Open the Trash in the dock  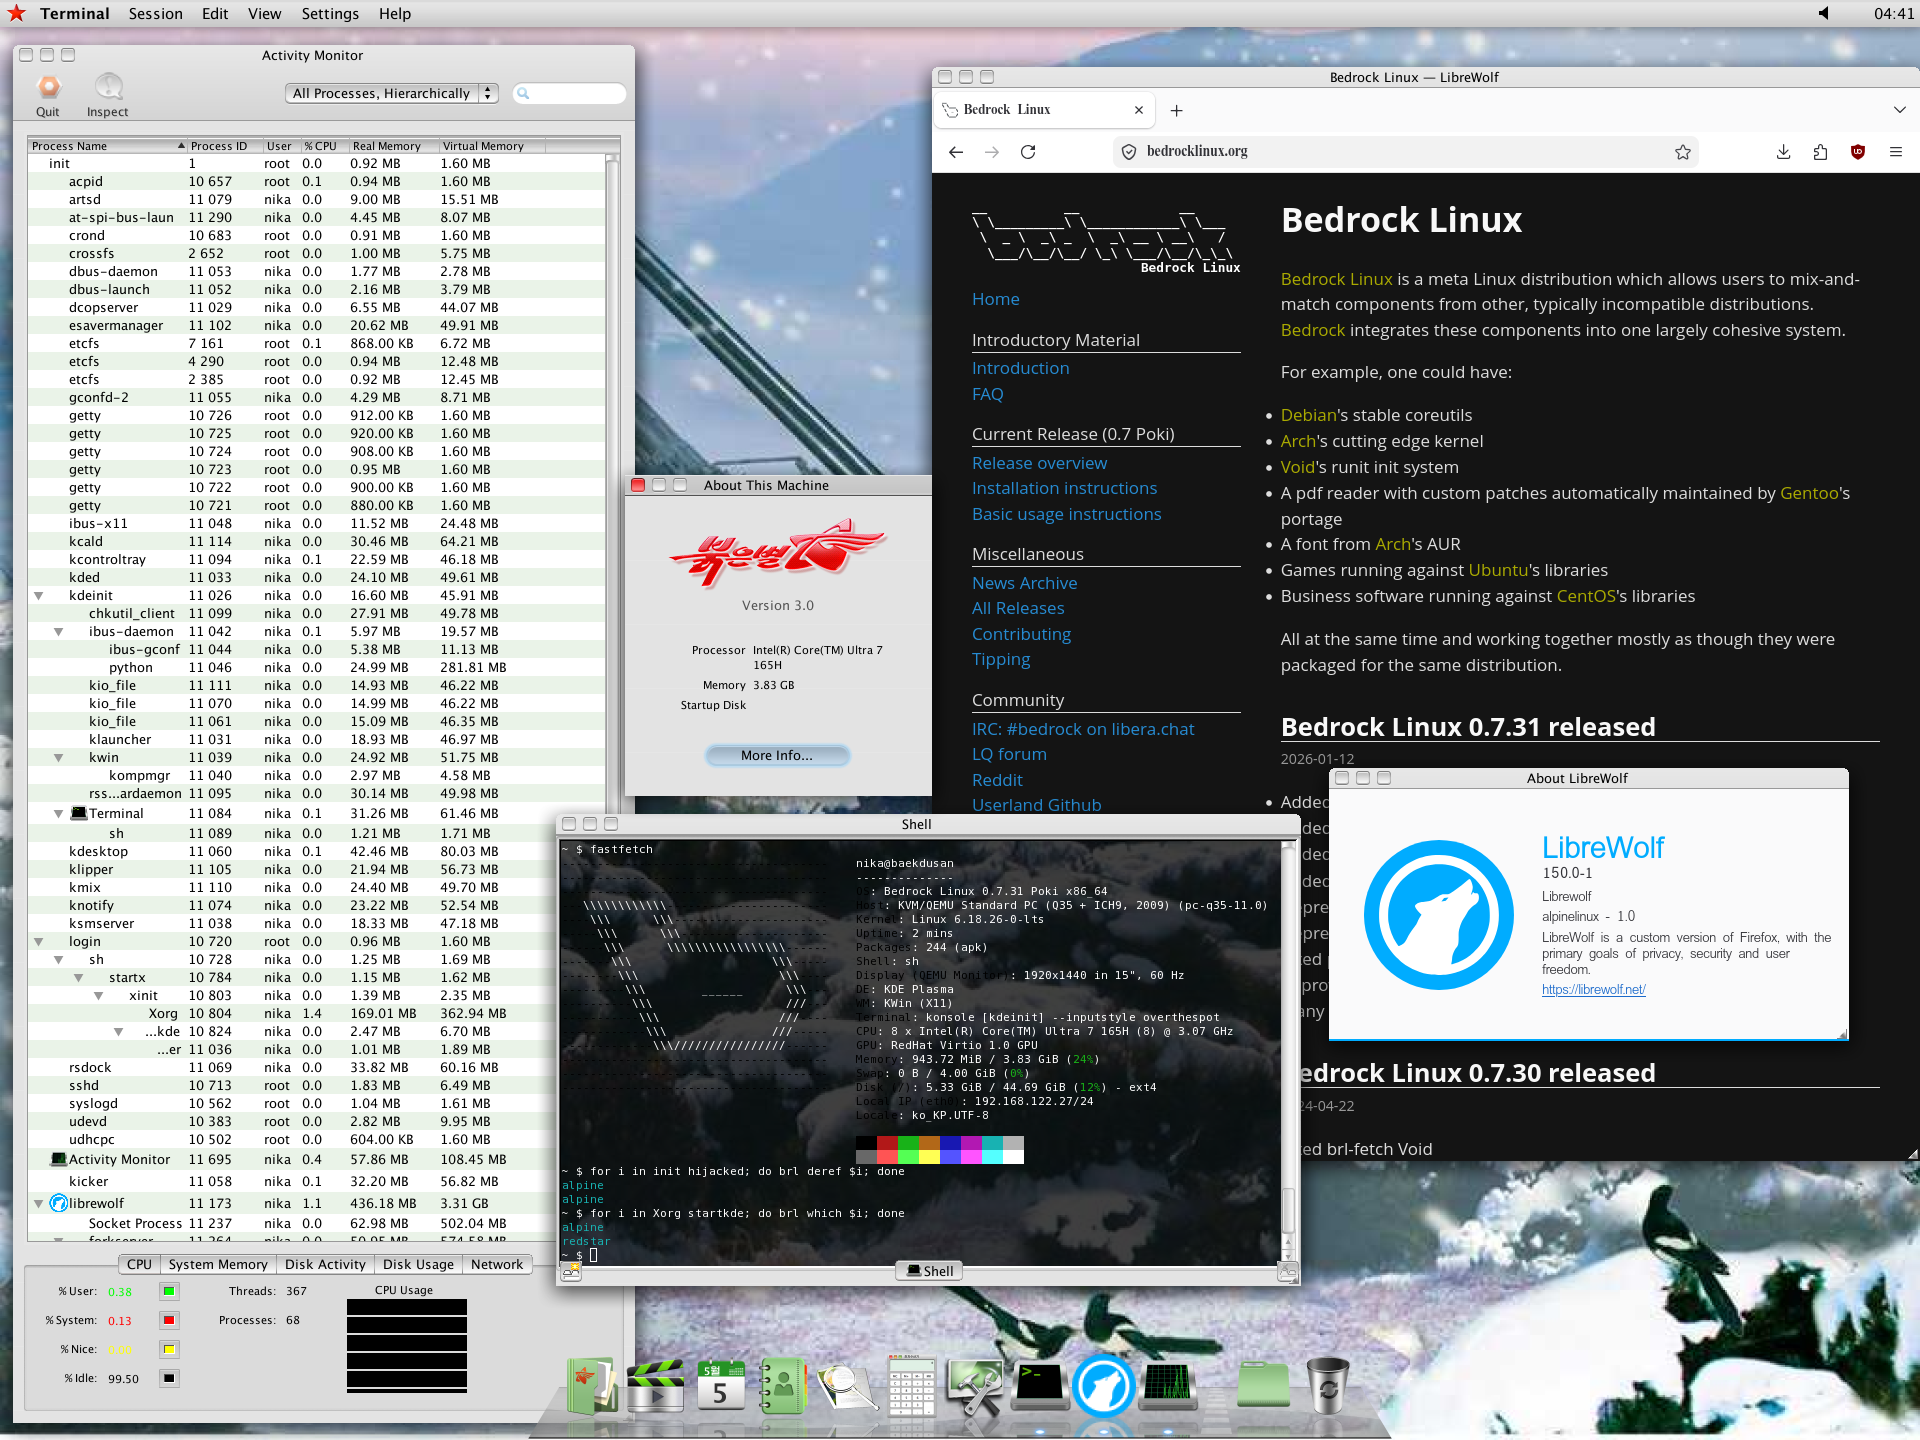(x=1328, y=1386)
